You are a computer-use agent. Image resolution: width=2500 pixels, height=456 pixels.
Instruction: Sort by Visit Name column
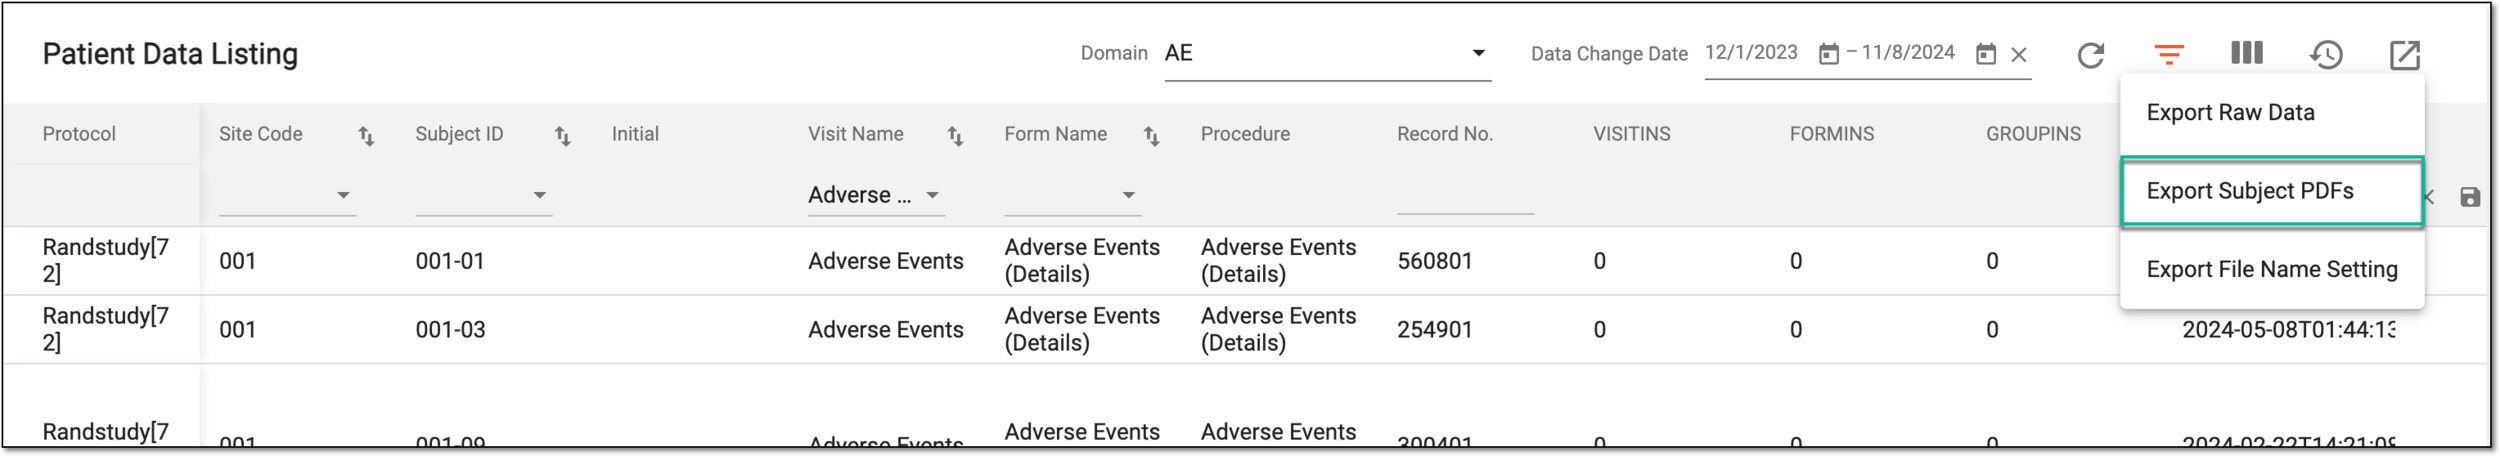(955, 136)
